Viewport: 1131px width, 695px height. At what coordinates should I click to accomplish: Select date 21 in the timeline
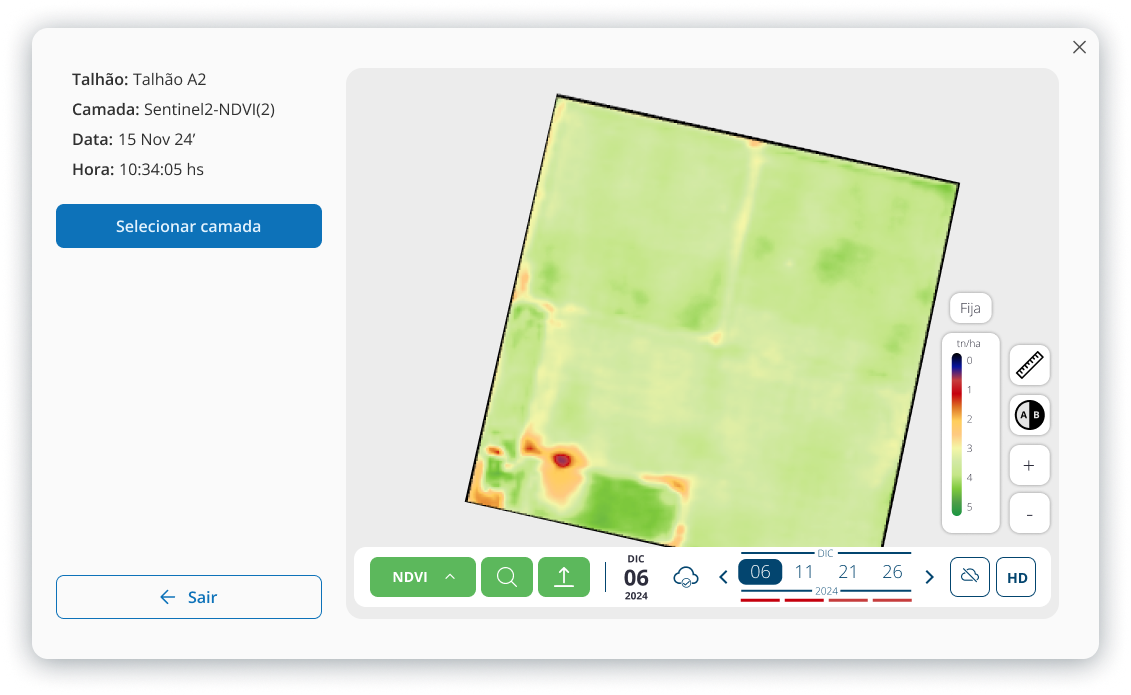coord(848,572)
